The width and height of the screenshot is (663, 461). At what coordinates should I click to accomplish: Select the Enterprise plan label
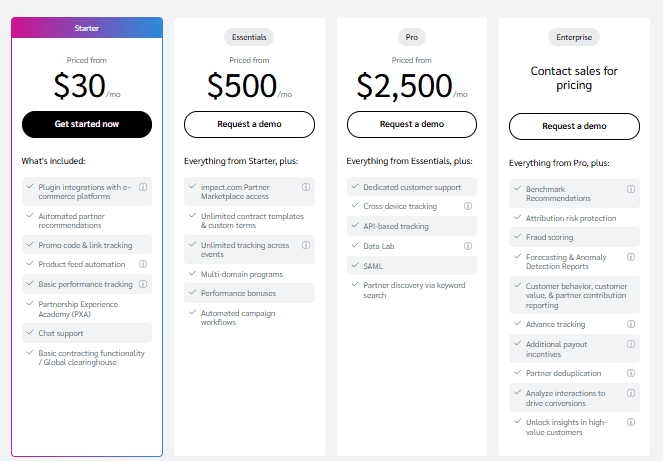(x=574, y=38)
